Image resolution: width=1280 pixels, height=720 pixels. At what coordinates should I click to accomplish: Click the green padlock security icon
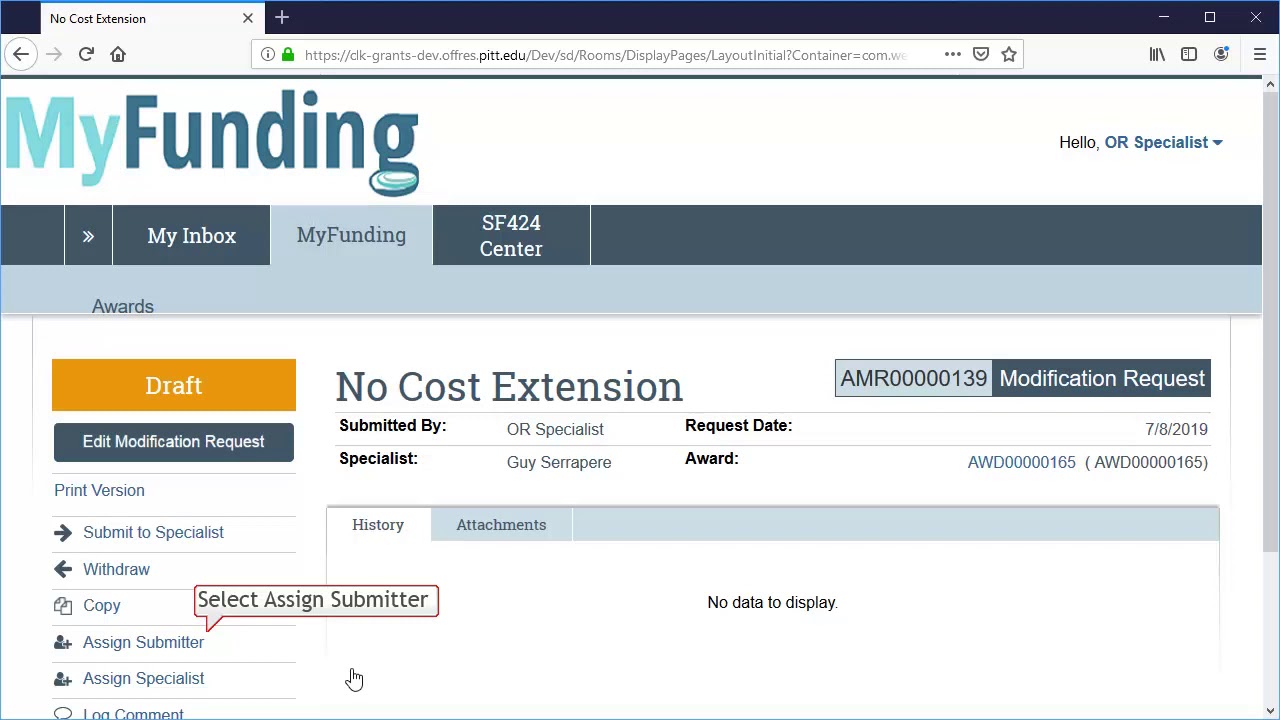pos(288,54)
